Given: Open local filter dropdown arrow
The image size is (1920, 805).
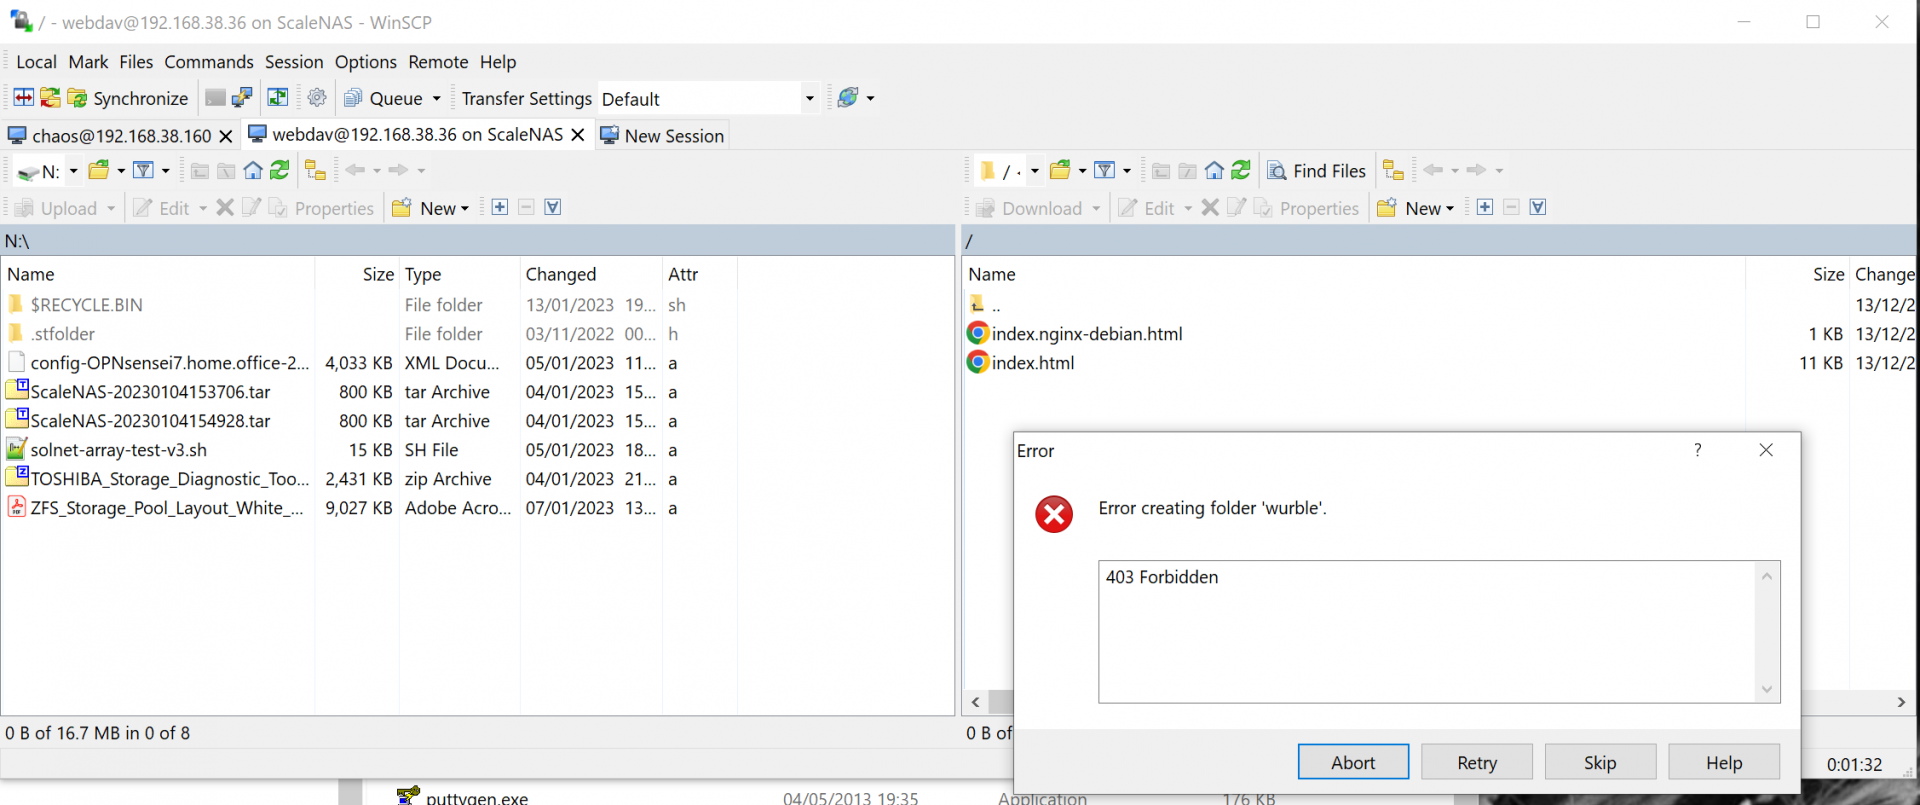Looking at the screenshot, I should (x=166, y=171).
